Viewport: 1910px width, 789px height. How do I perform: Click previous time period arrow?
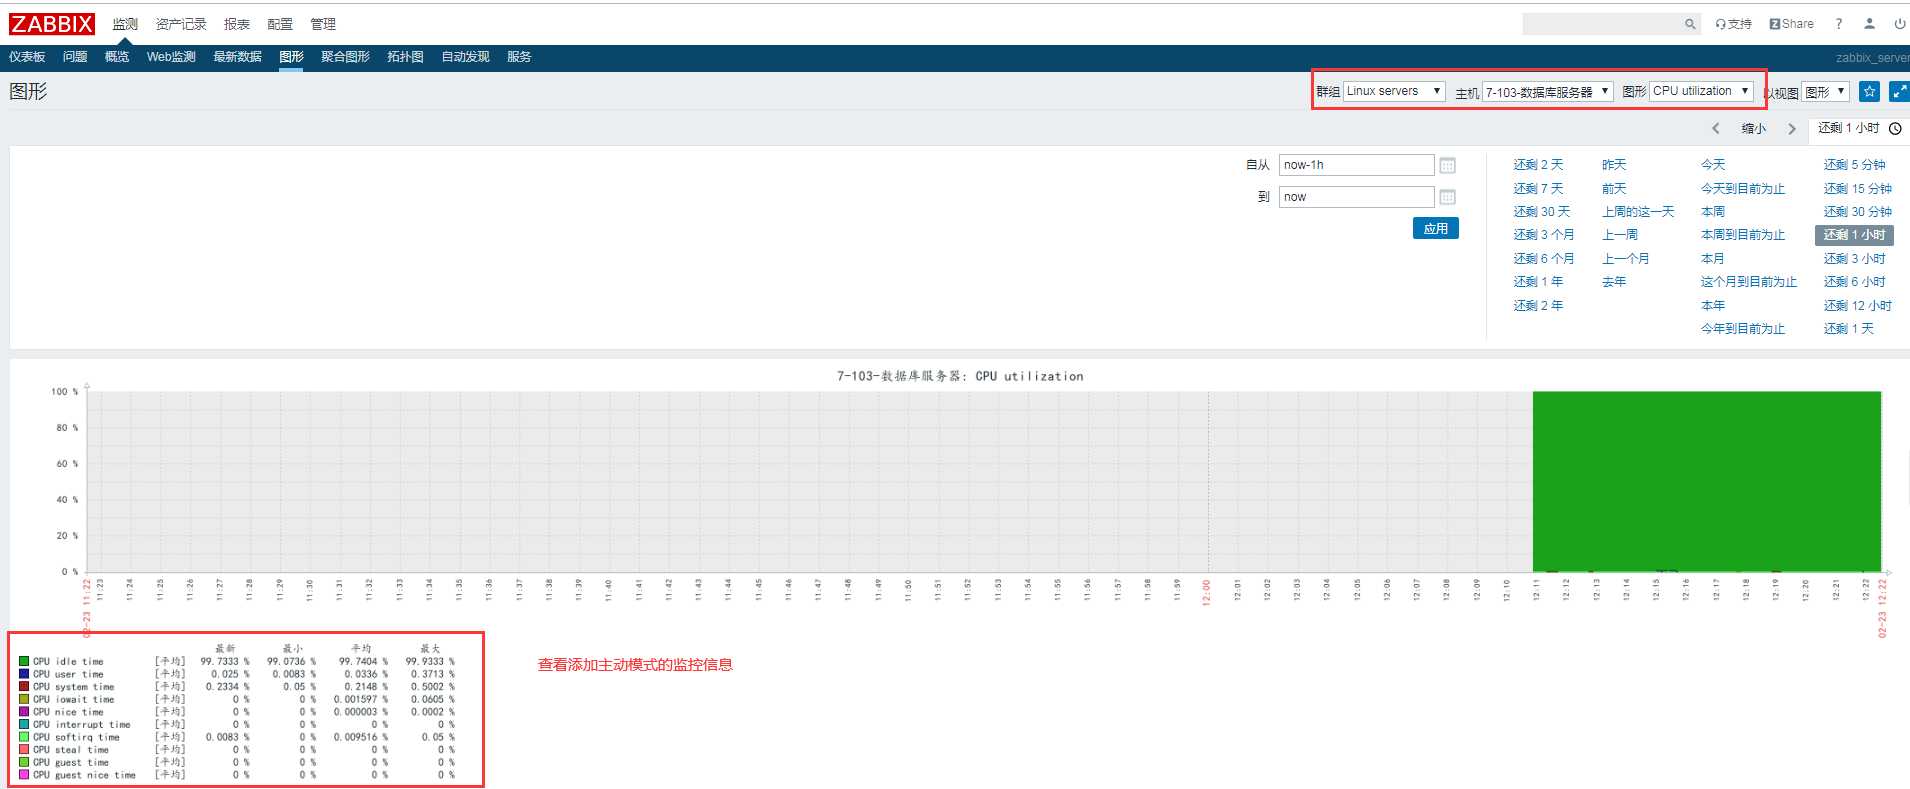[x=1716, y=128]
